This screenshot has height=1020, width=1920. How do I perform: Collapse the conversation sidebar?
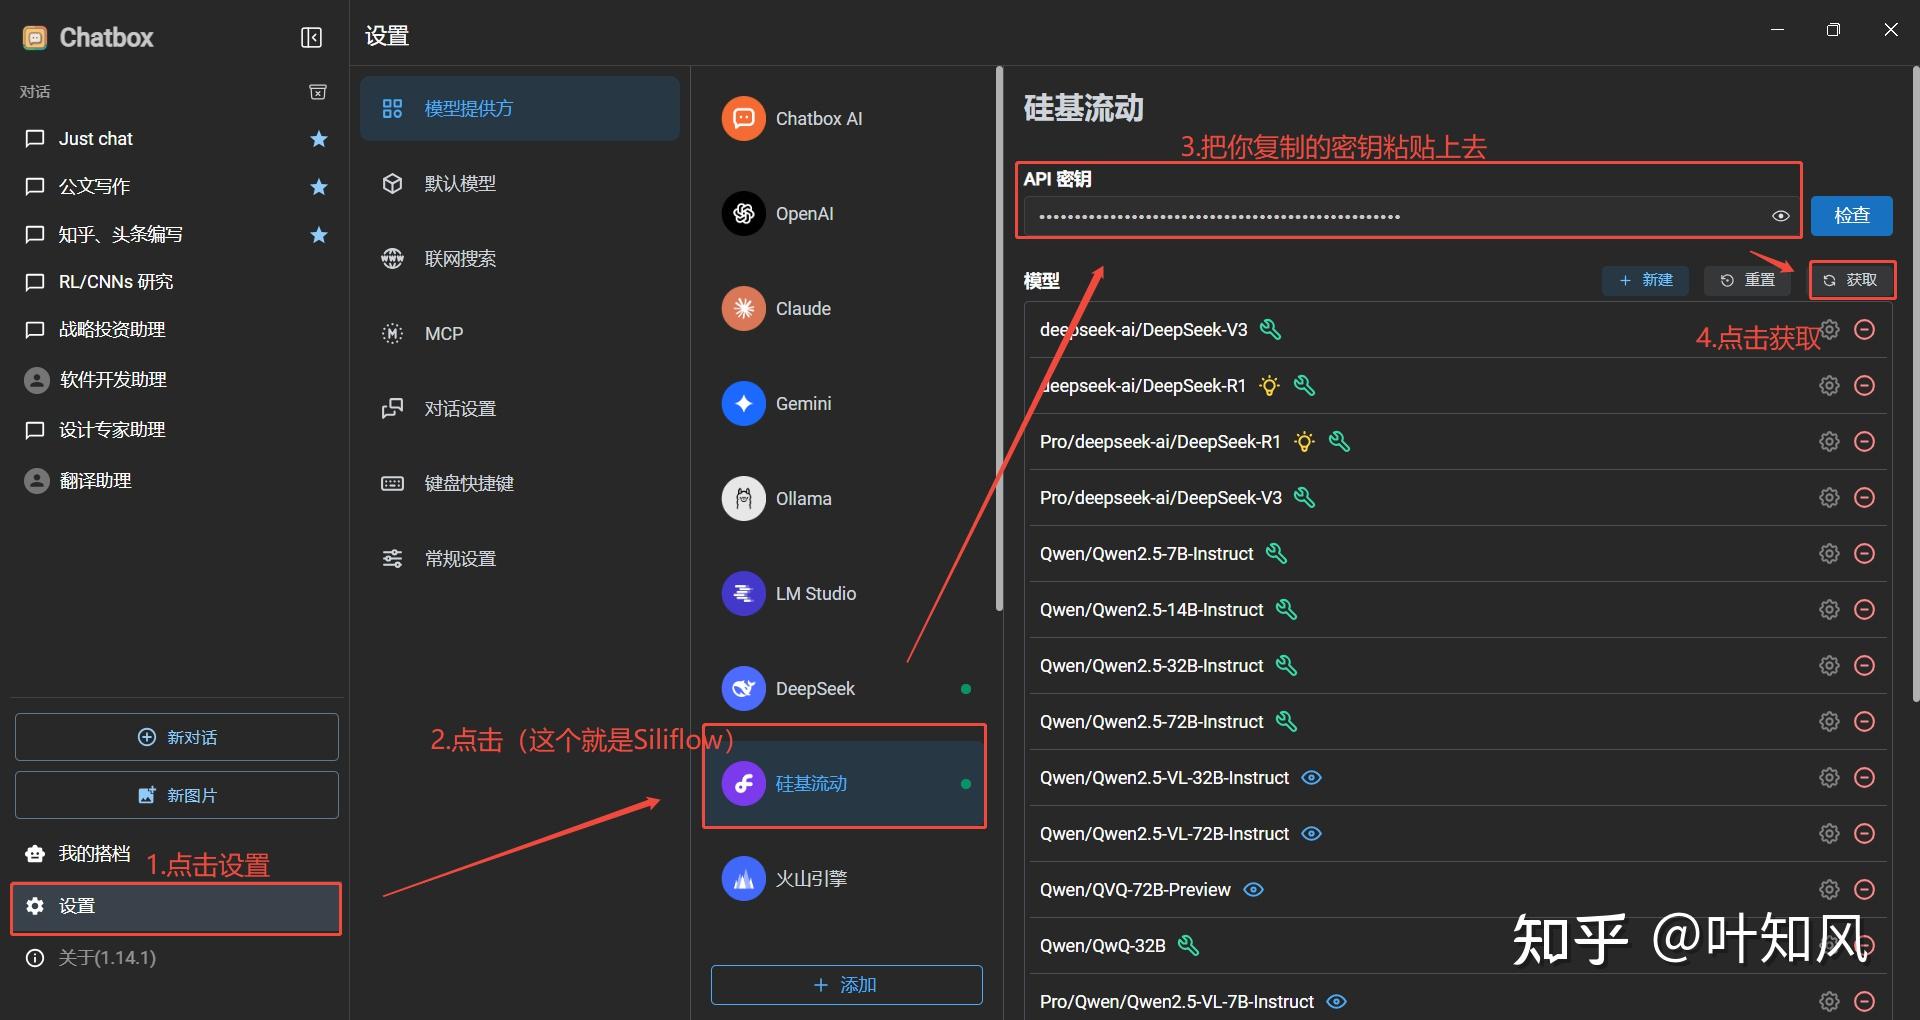point(311,37)
